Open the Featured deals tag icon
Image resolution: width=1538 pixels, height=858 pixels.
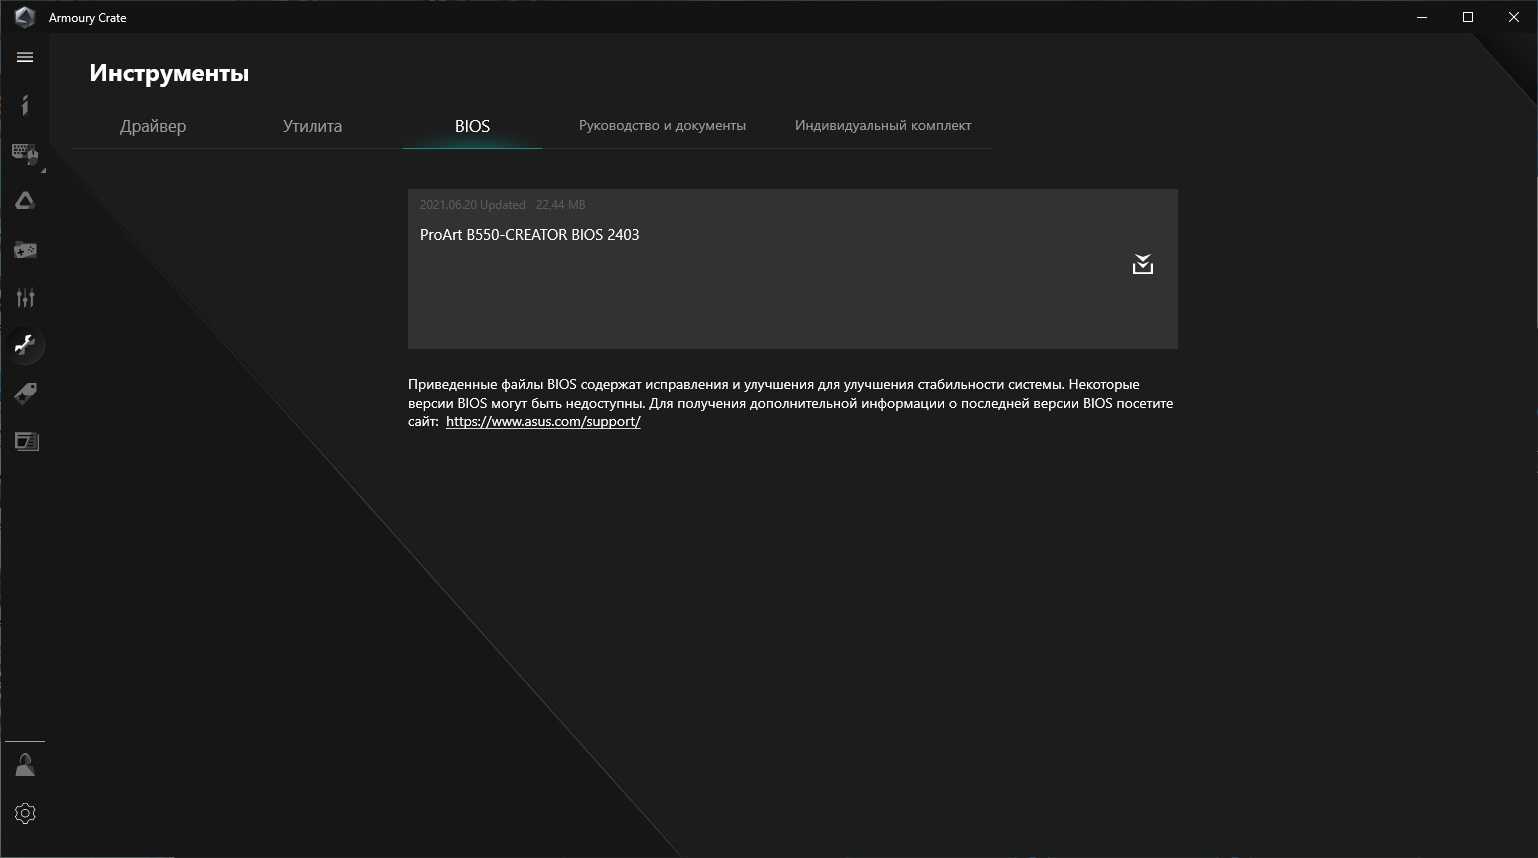[25, 393]
